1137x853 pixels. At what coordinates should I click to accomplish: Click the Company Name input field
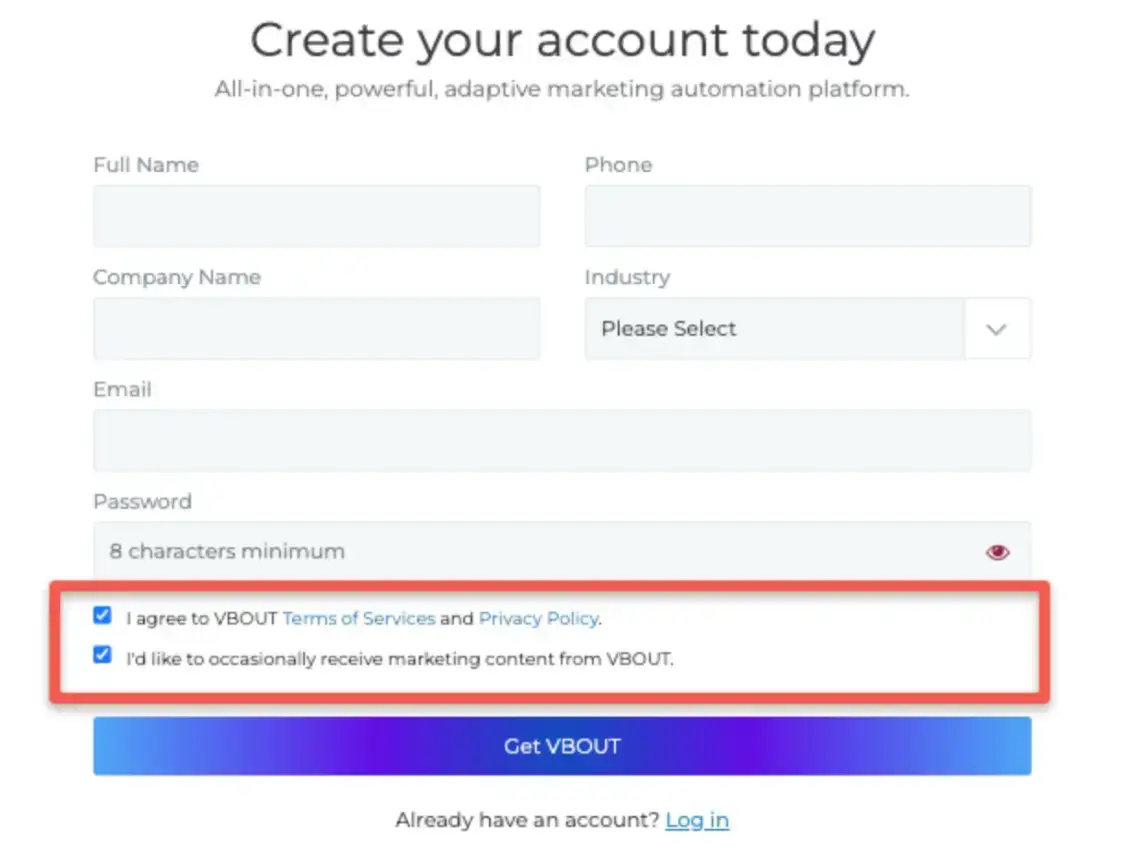point(316,328)
